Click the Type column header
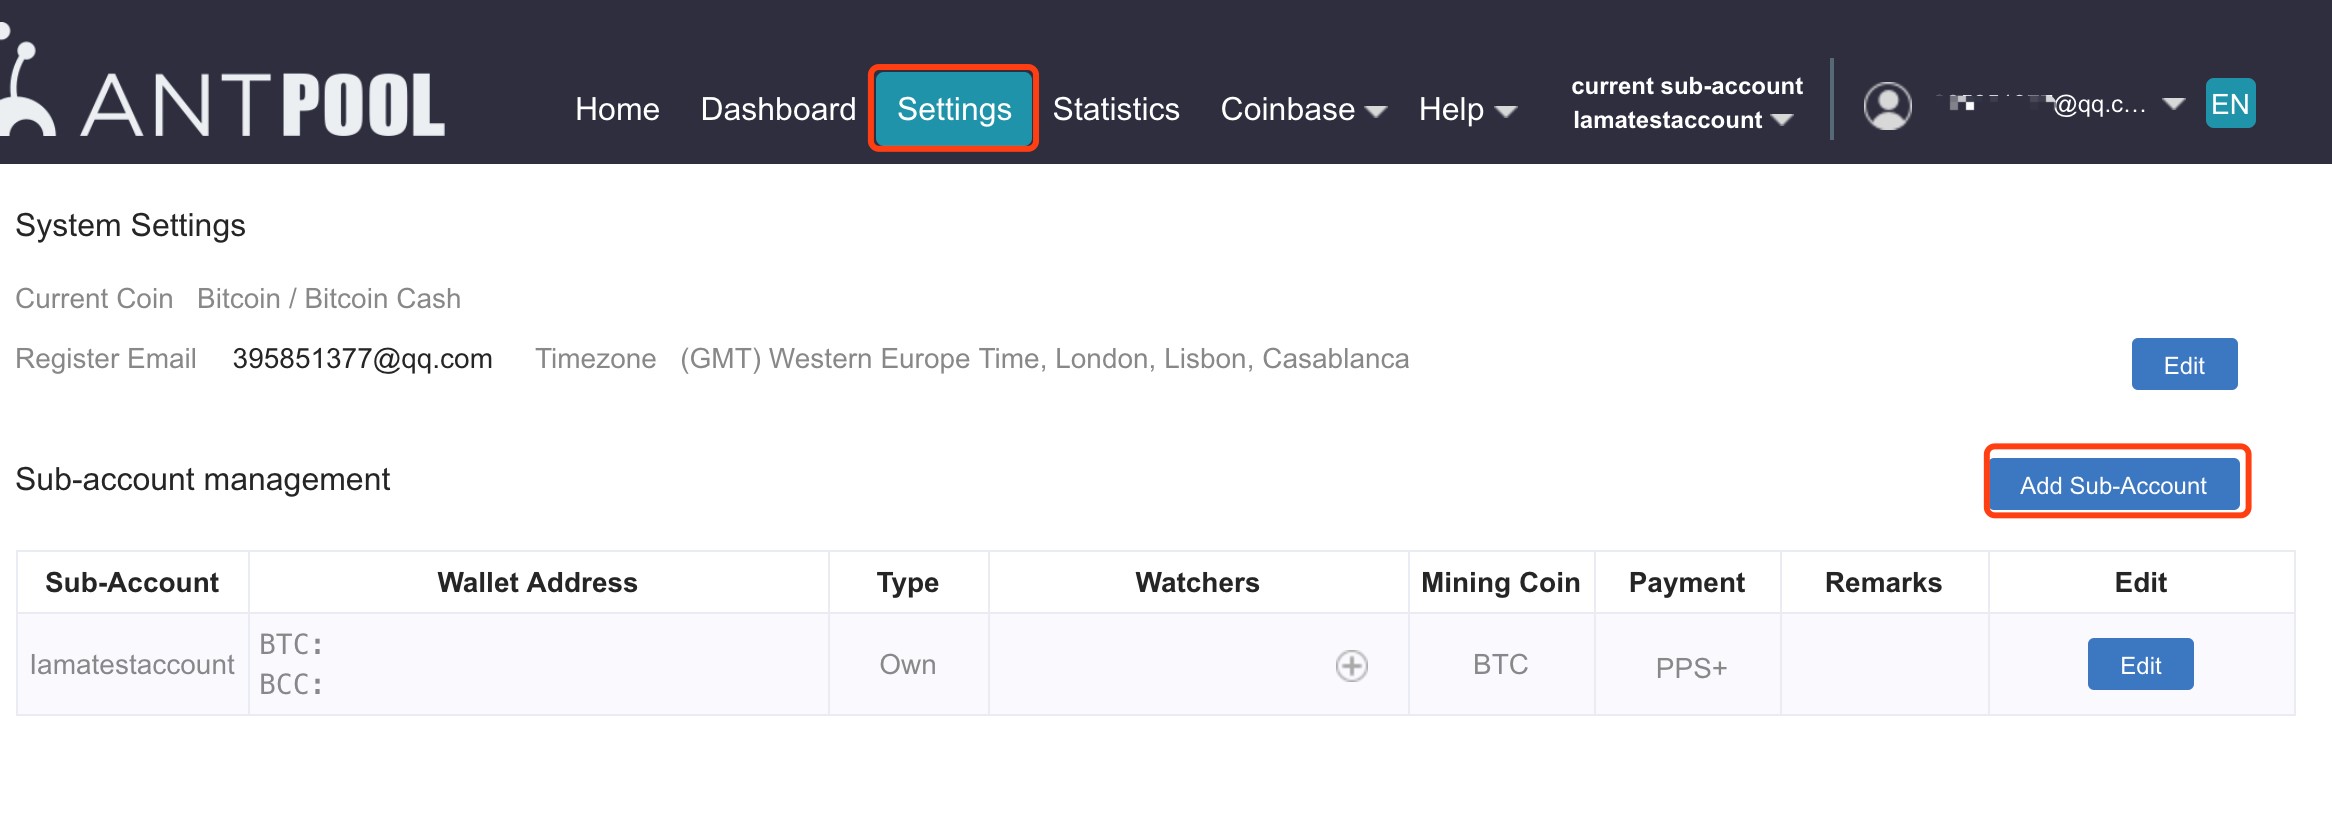Screen dimensions: 2332x818 908,583
